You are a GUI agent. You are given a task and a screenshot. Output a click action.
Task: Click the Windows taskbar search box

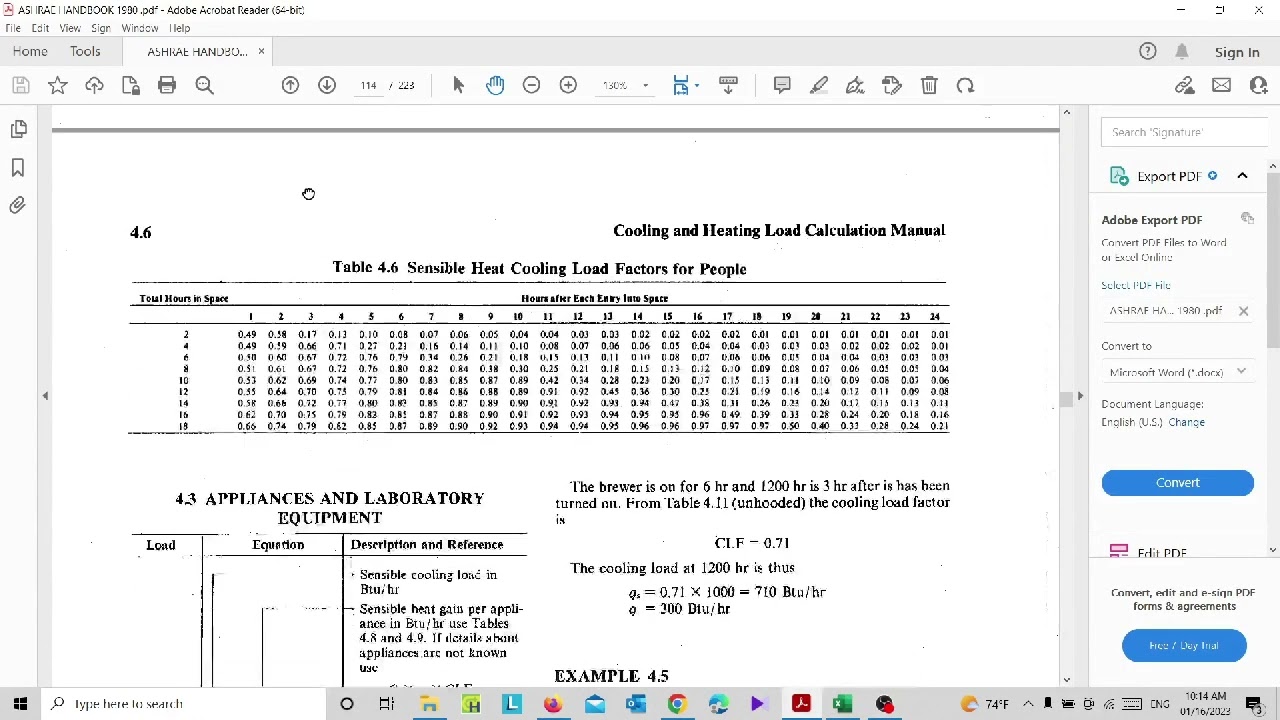(184, 704)
